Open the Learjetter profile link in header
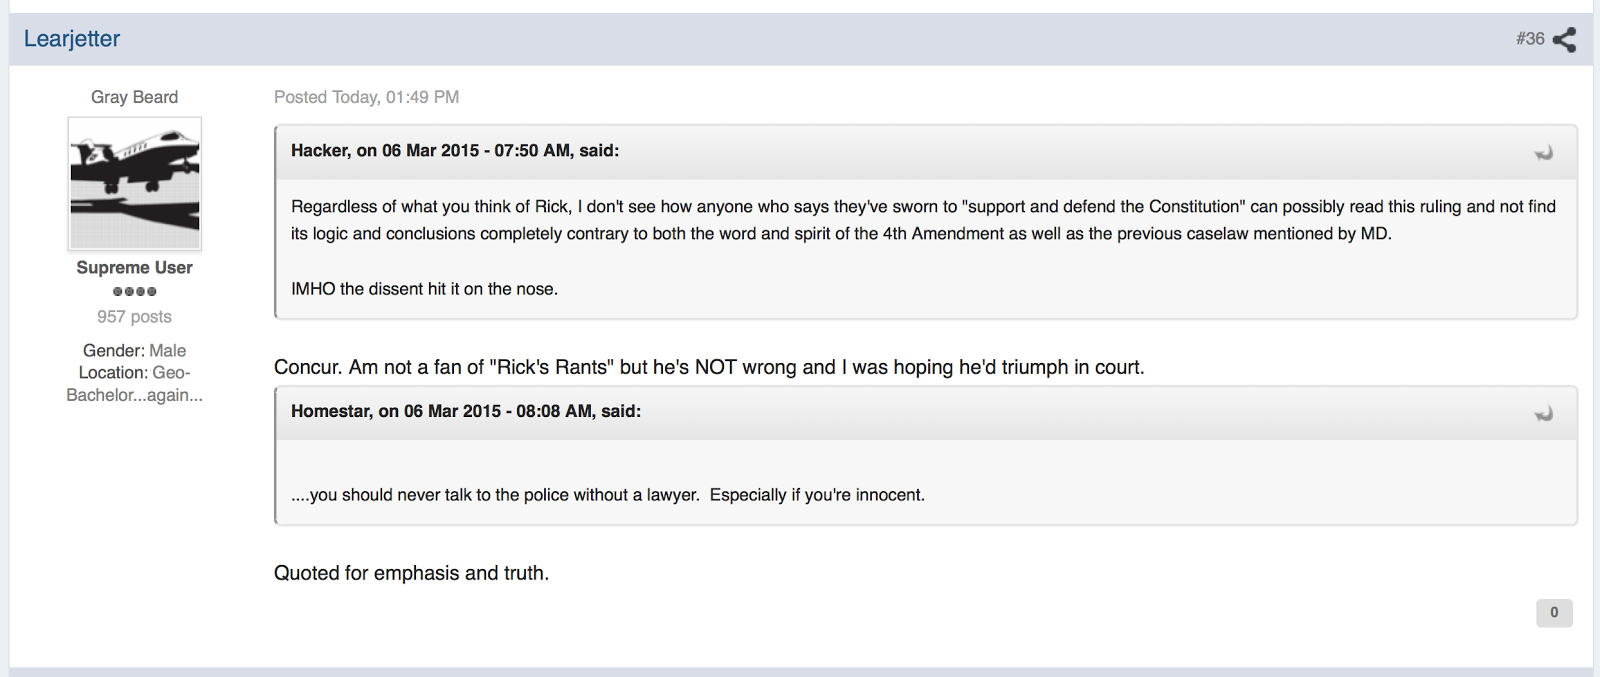Screen dimensions: 1600x677 click(x=72, y=39)
